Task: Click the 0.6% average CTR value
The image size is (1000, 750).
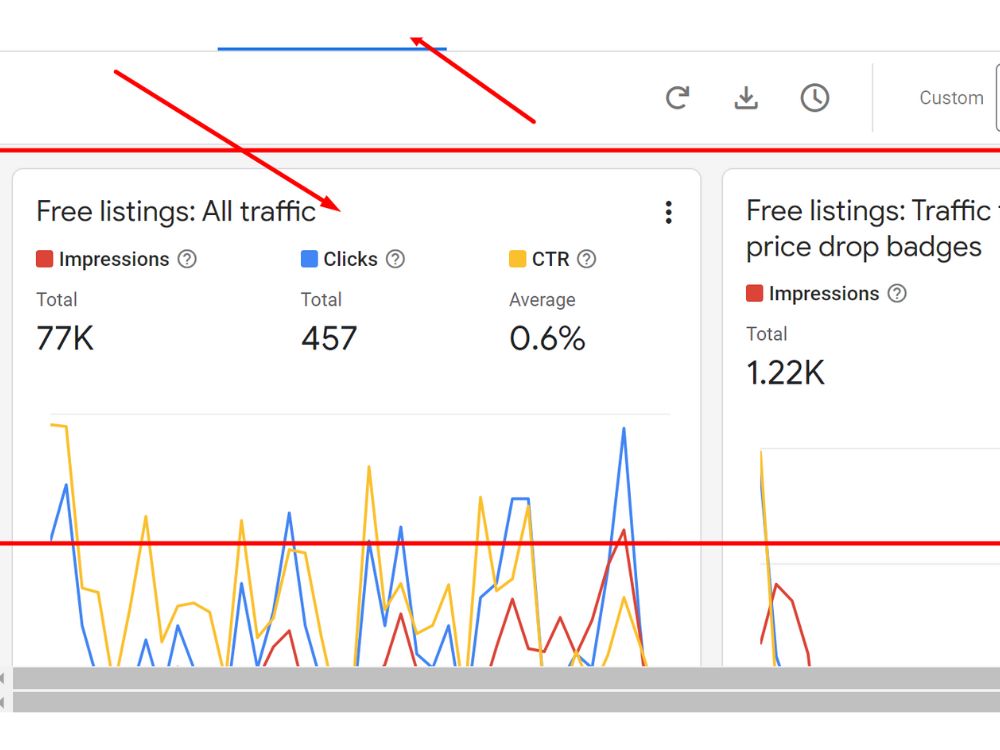Action: pyautogui.click(x=547, y=338)
